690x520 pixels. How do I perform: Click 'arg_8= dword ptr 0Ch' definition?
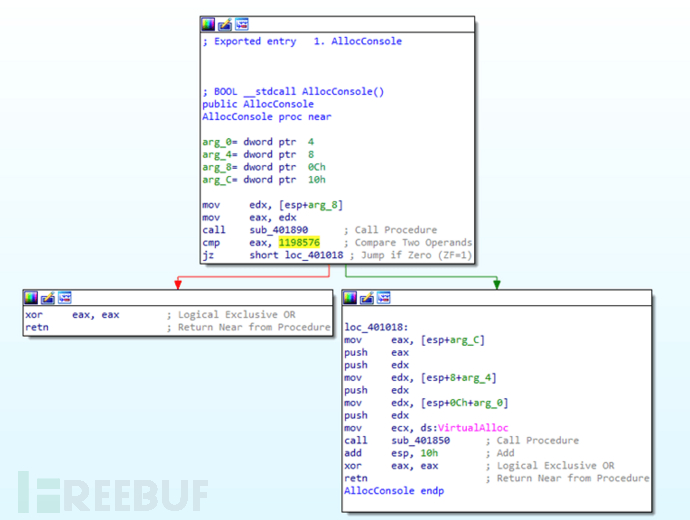(264, 167)
